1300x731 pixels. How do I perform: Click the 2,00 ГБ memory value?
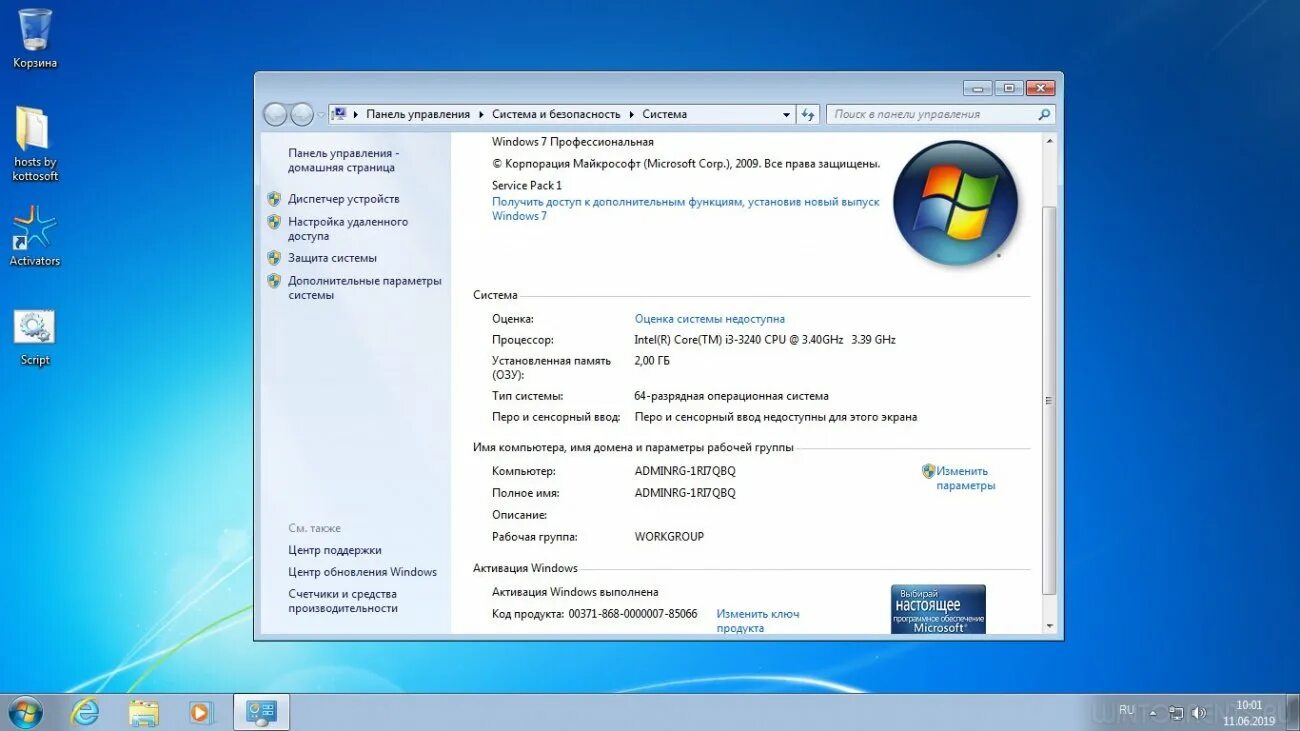(x=652, y=361)
